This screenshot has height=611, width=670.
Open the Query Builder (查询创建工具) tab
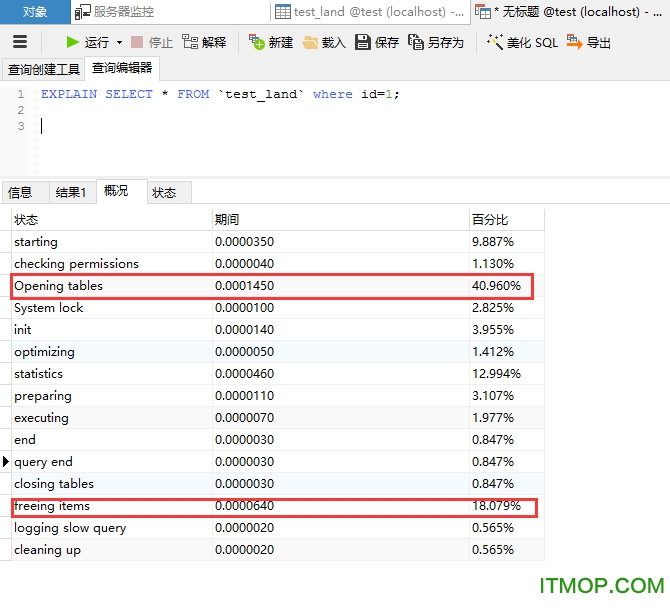coord(44,69)
